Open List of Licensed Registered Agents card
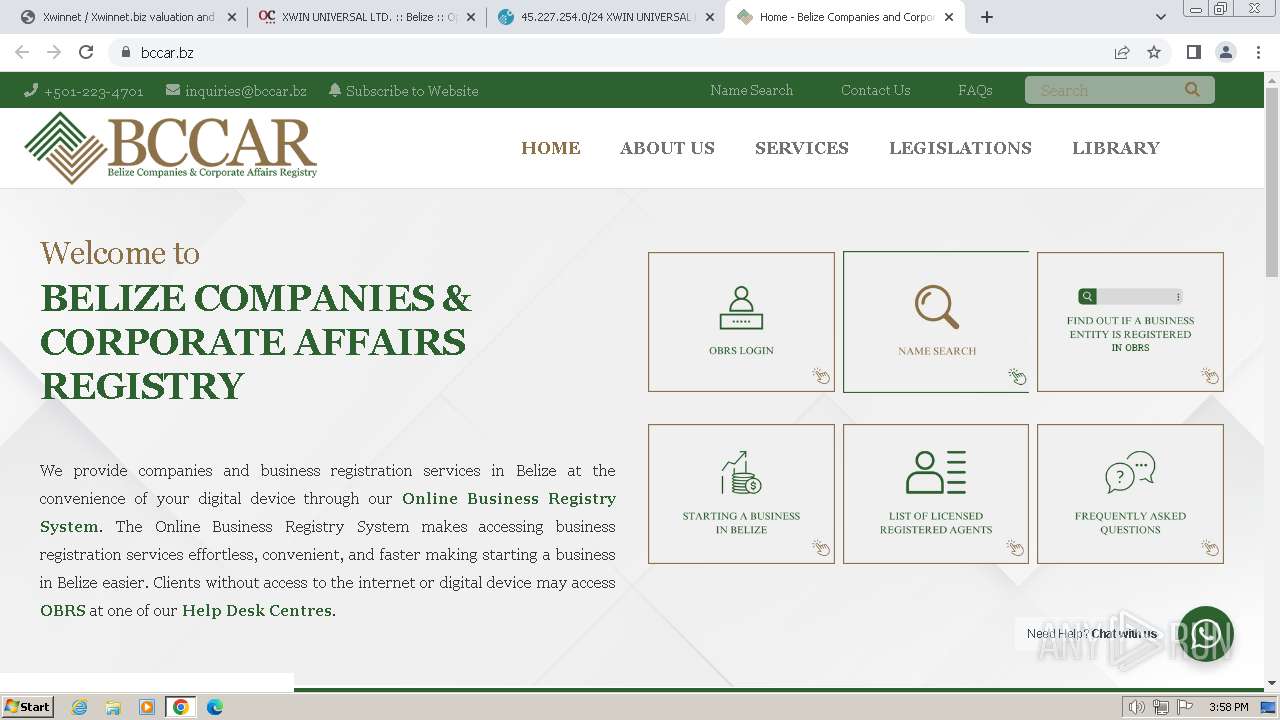Viewport: 1280px width, 720px height. pos(936,494)
